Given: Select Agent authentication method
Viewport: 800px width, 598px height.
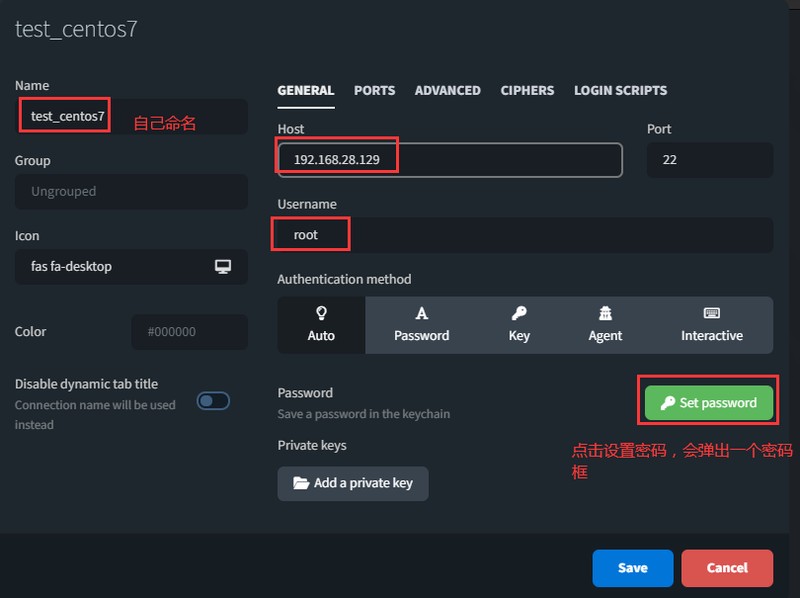Looking at the screenshot, I should 605,325.
